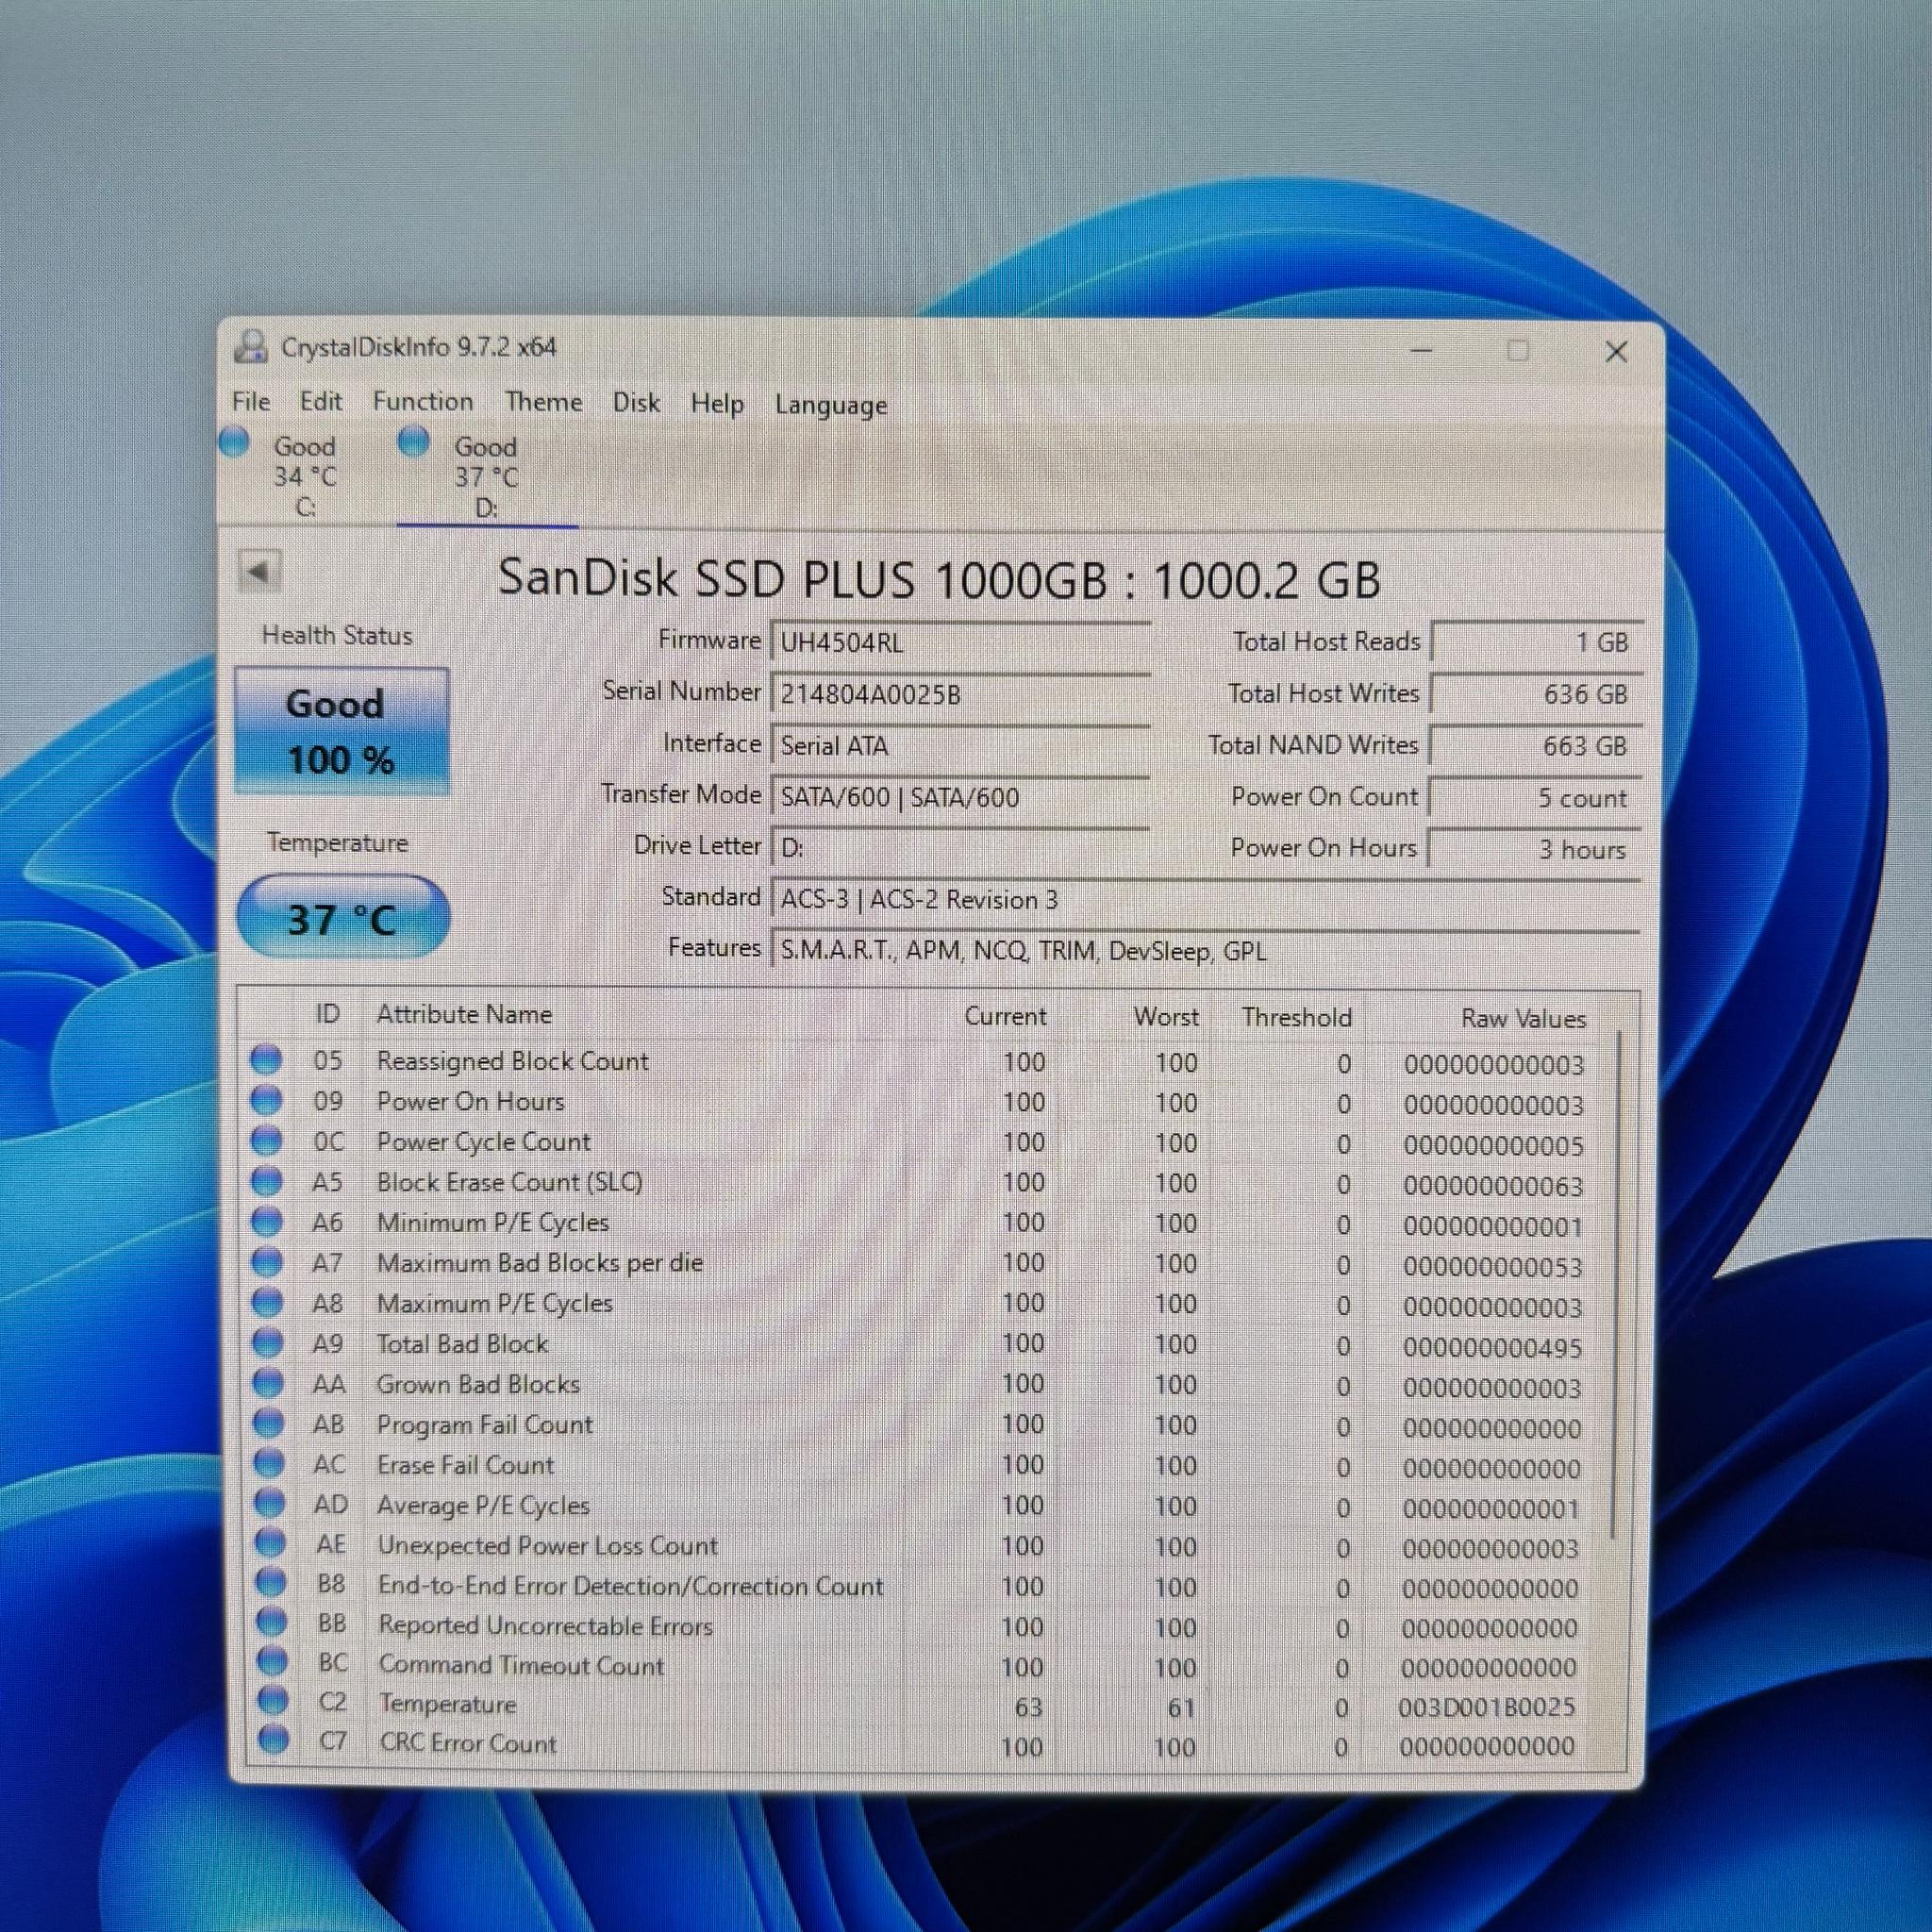Viewport: 1932px width, 1932px height.
Task: Click the Raw Values column header
Action: pos(1523,1019)
